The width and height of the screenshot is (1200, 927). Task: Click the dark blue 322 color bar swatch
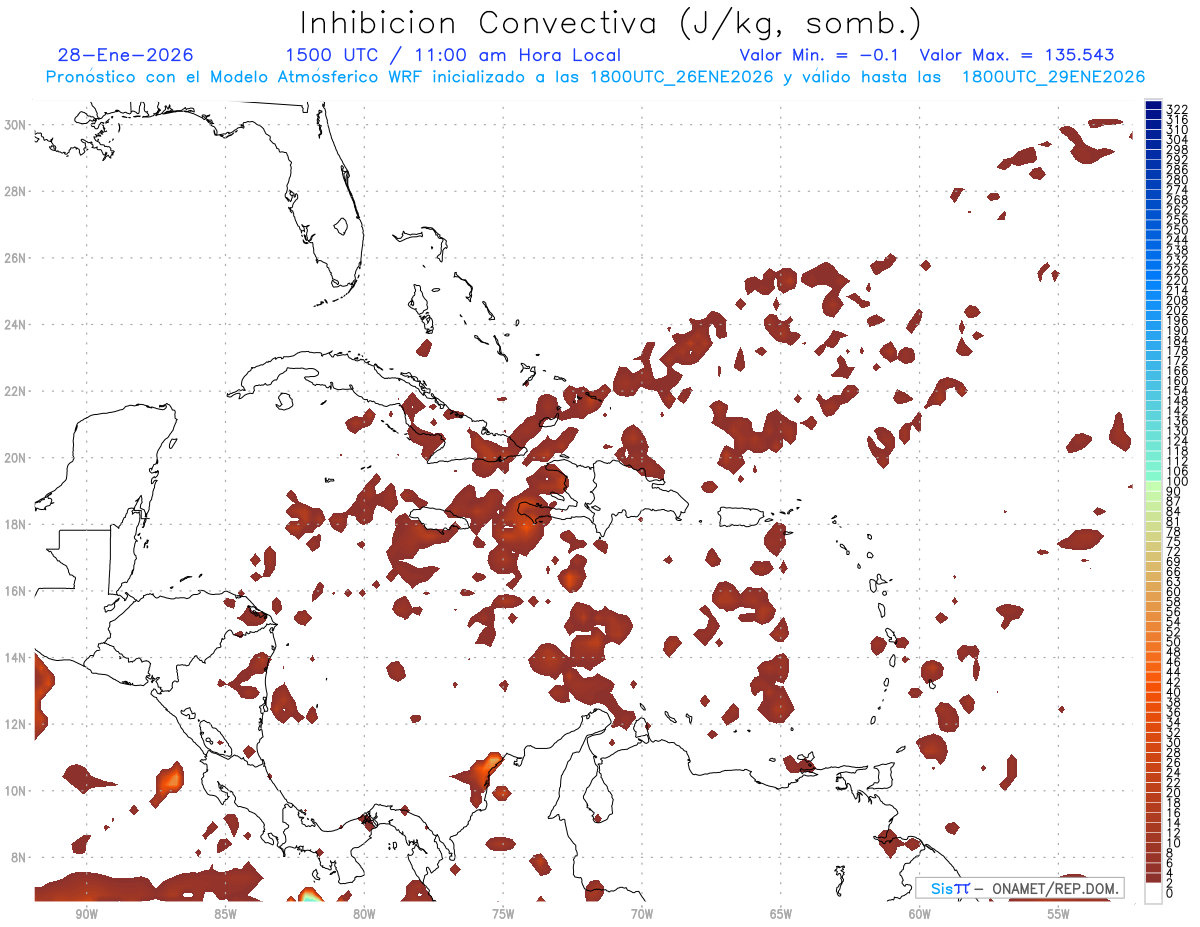pyautogui.click(x=1153, y=105)
